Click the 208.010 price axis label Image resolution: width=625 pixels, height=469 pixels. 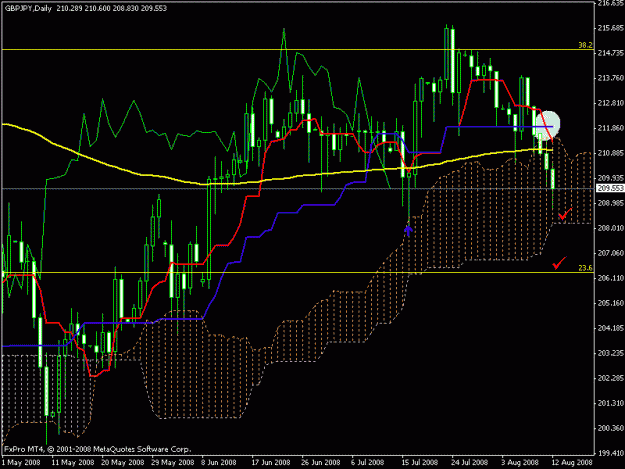[611, 228]
